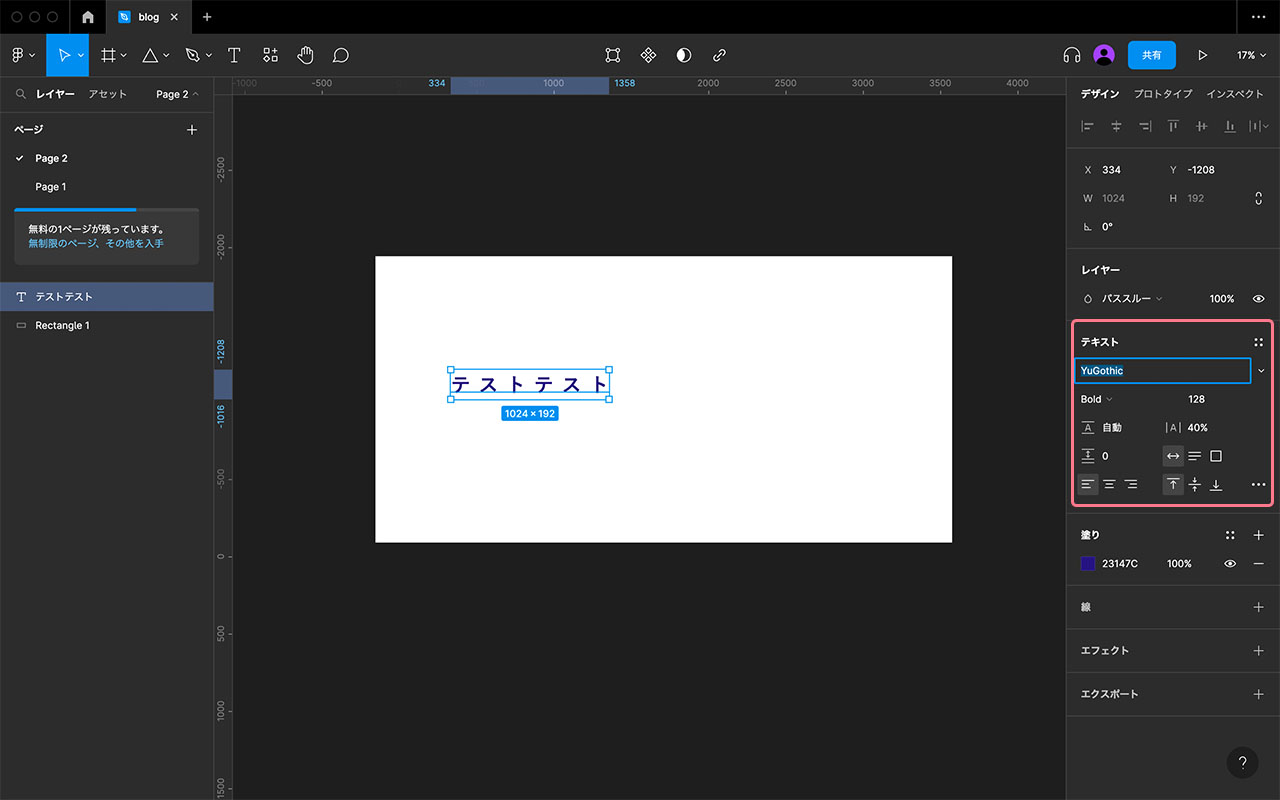1280x800 pixels.
Task: Select the Rectangle 1 layer
Action: coord(62,325)
